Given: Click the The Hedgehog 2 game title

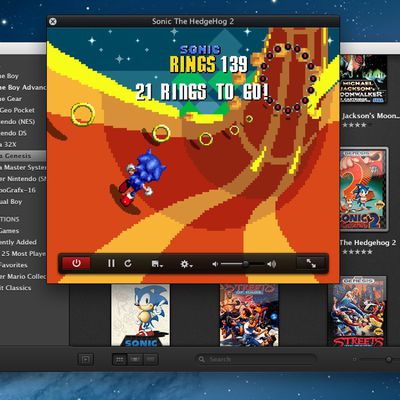Looking at the screenshot, I should (x=368, y=243).
